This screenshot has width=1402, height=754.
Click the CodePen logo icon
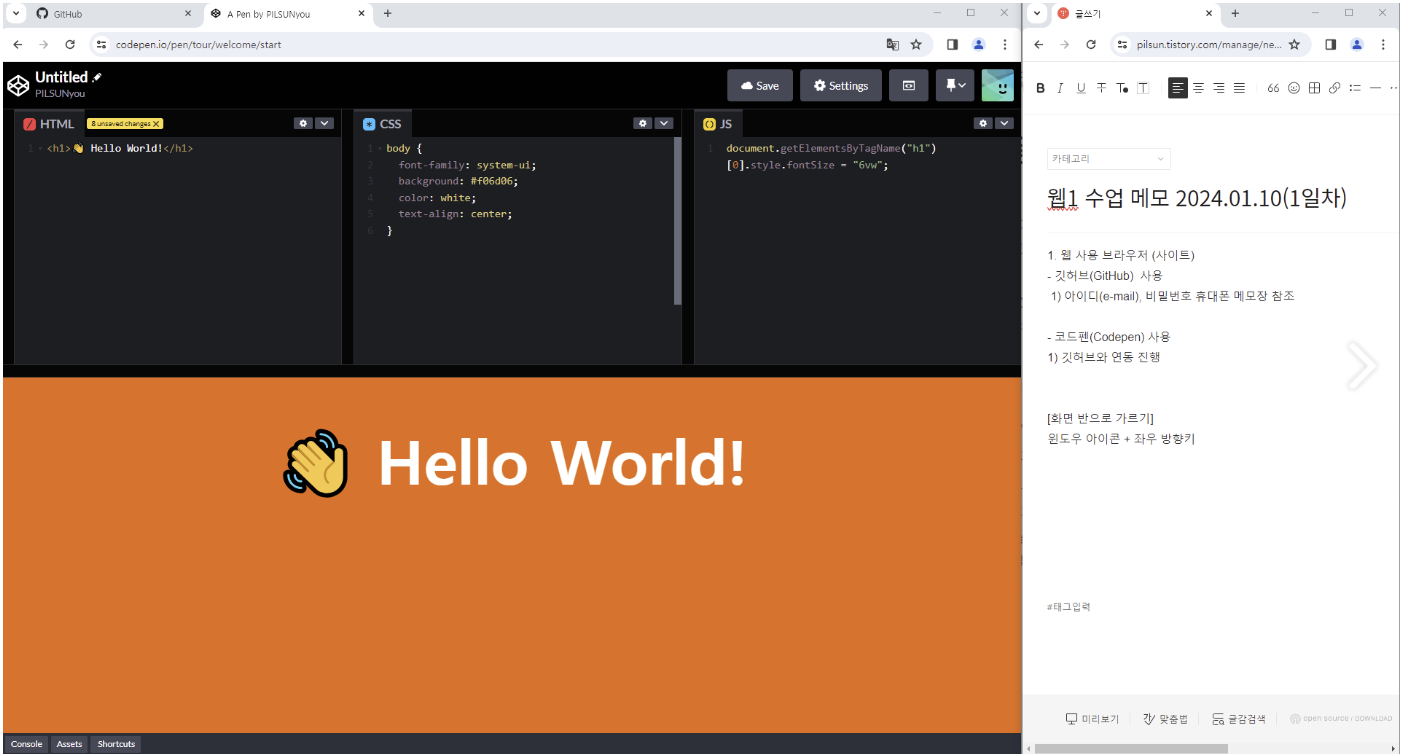tap(18, 85)
